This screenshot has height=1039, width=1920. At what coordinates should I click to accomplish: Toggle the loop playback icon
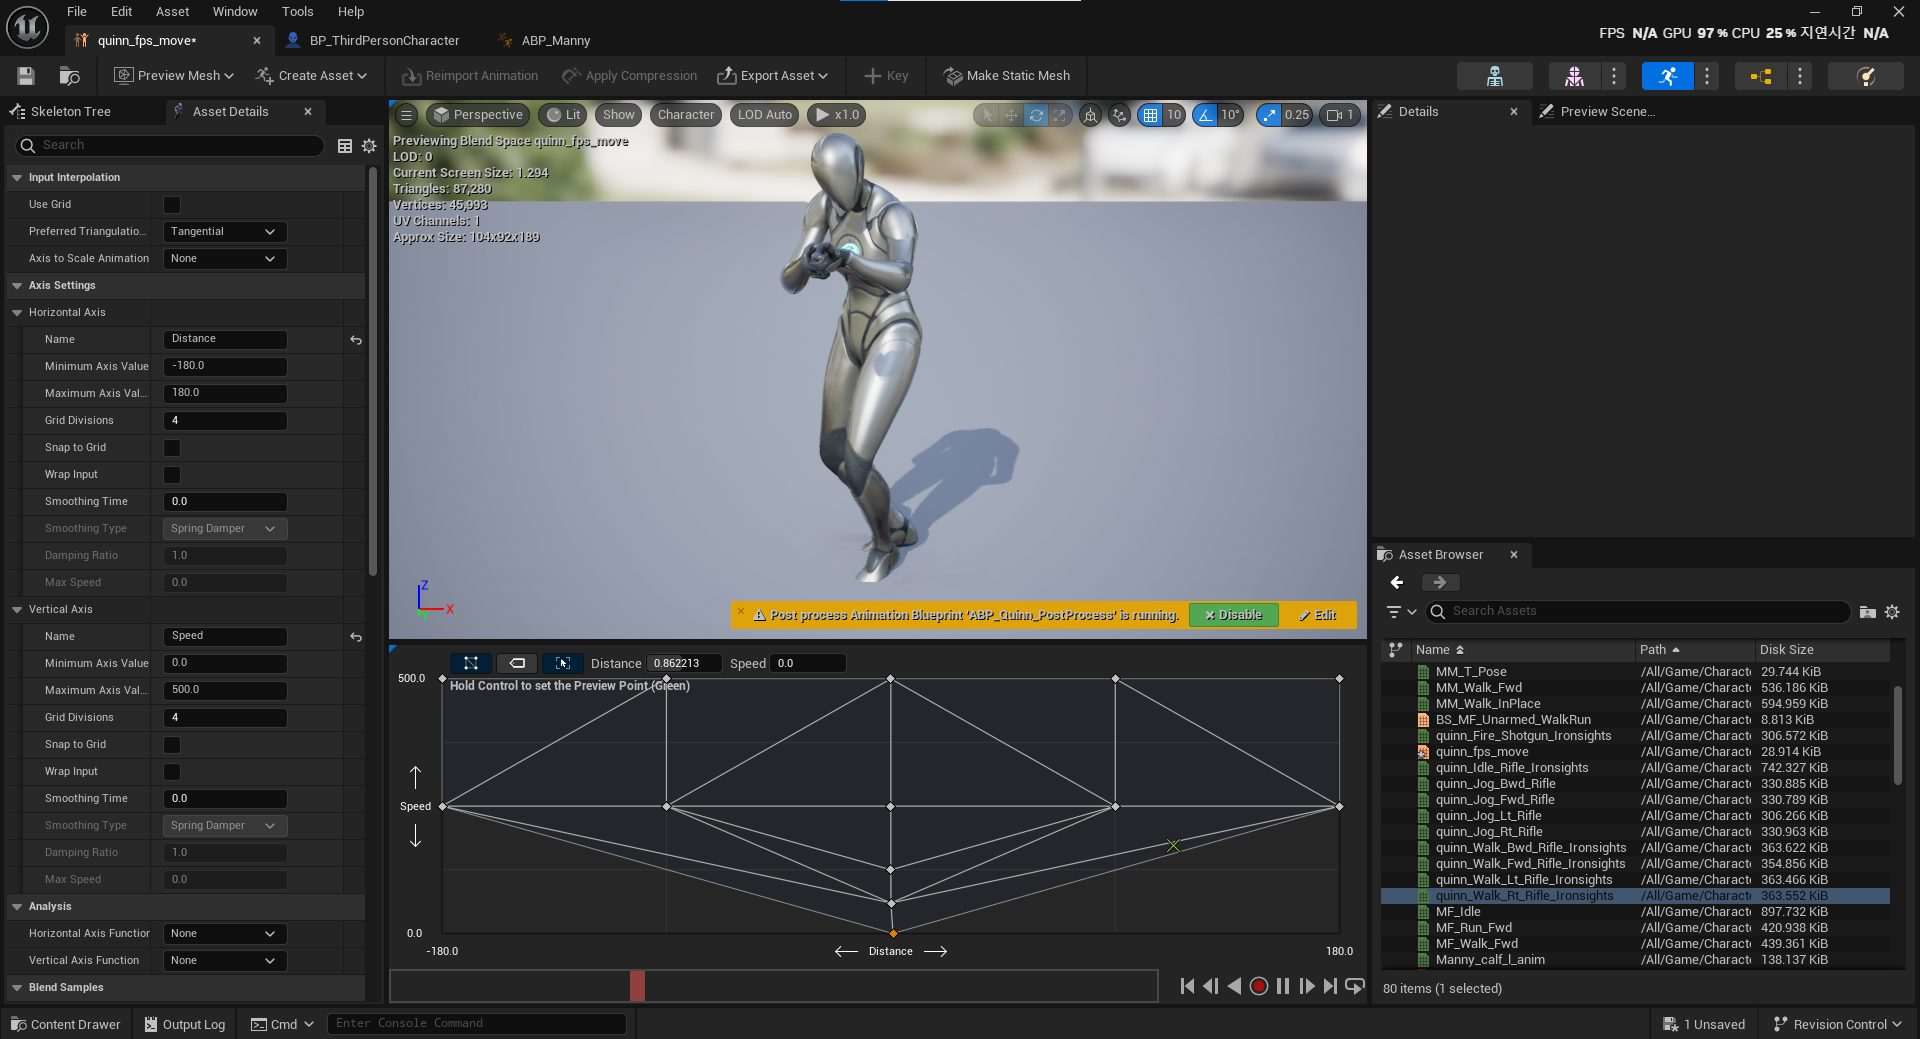[1354, 986]
